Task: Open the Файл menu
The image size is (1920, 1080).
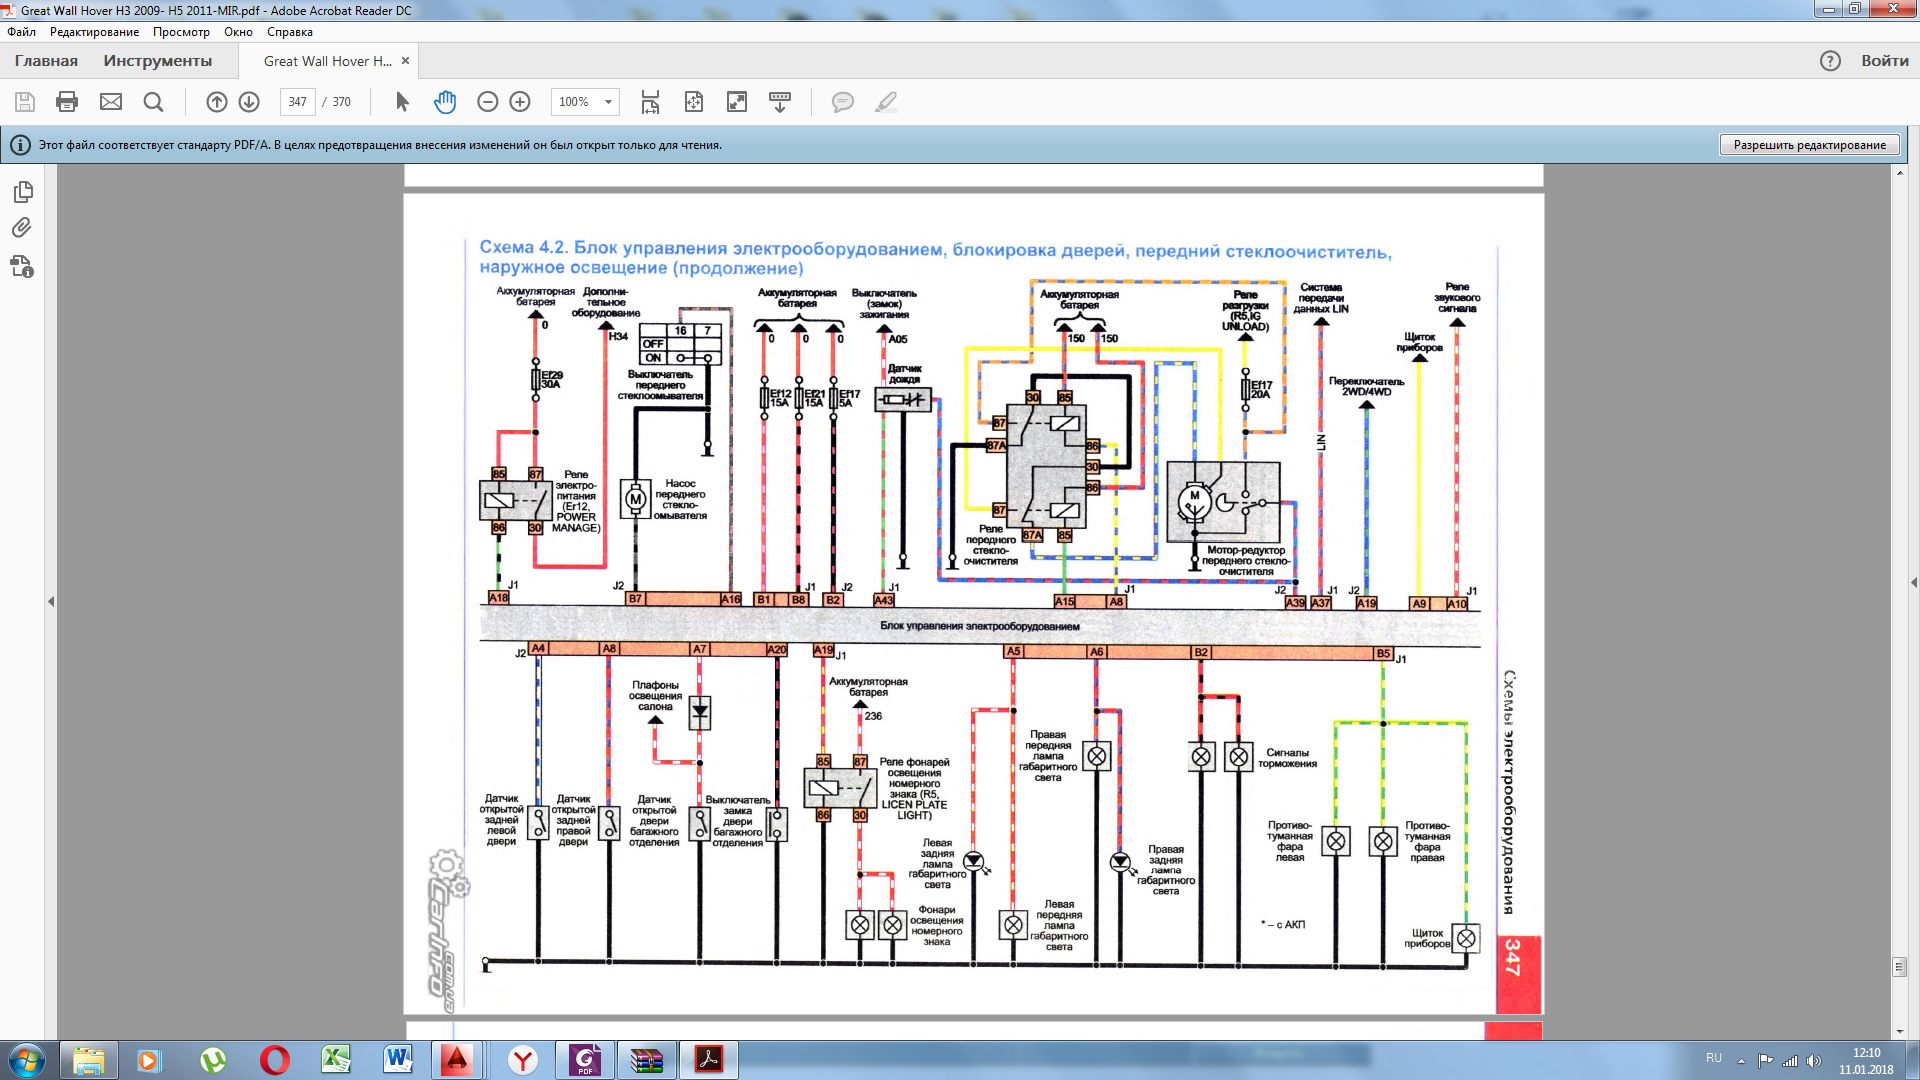Action: pyautogui.click(x=21, y=32)
